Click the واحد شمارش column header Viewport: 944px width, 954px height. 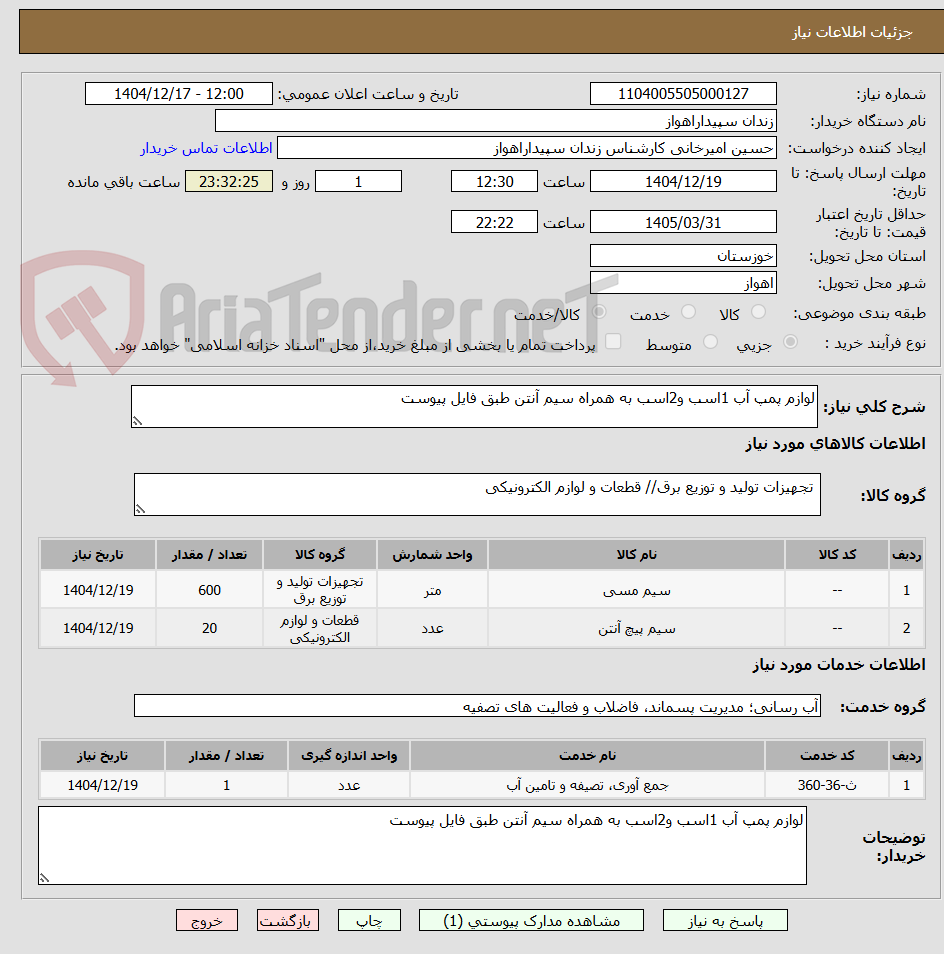click(x=432, y=554)
